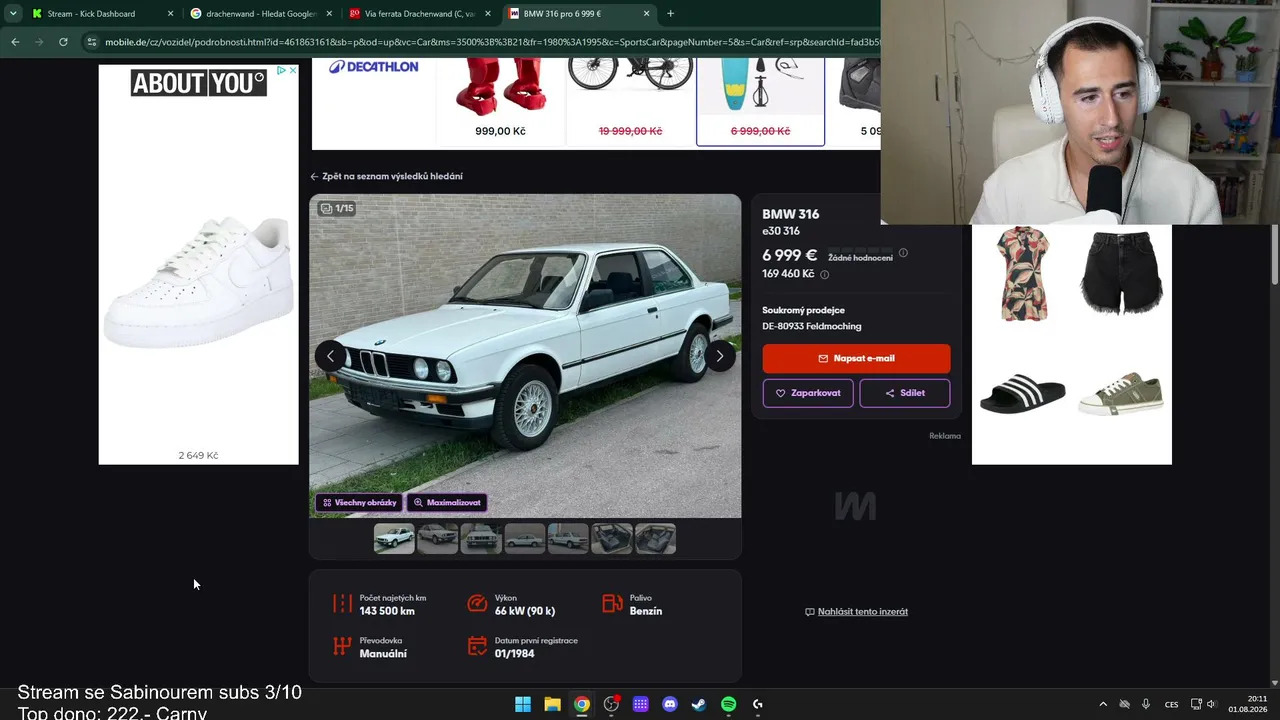Click the striped slide sandal ad
This screenshot has width=1280, height=720.
1023,394
